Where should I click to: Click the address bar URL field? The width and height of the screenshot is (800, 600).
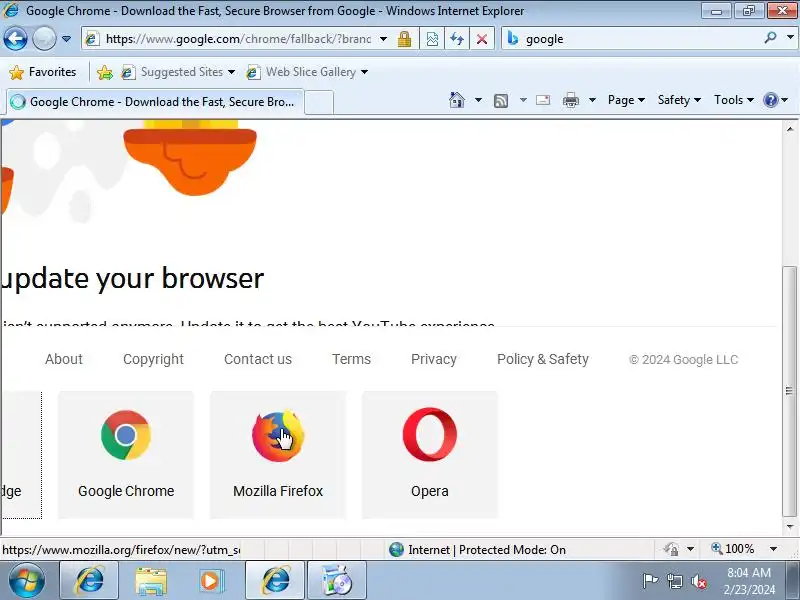[x=238, y=39]
